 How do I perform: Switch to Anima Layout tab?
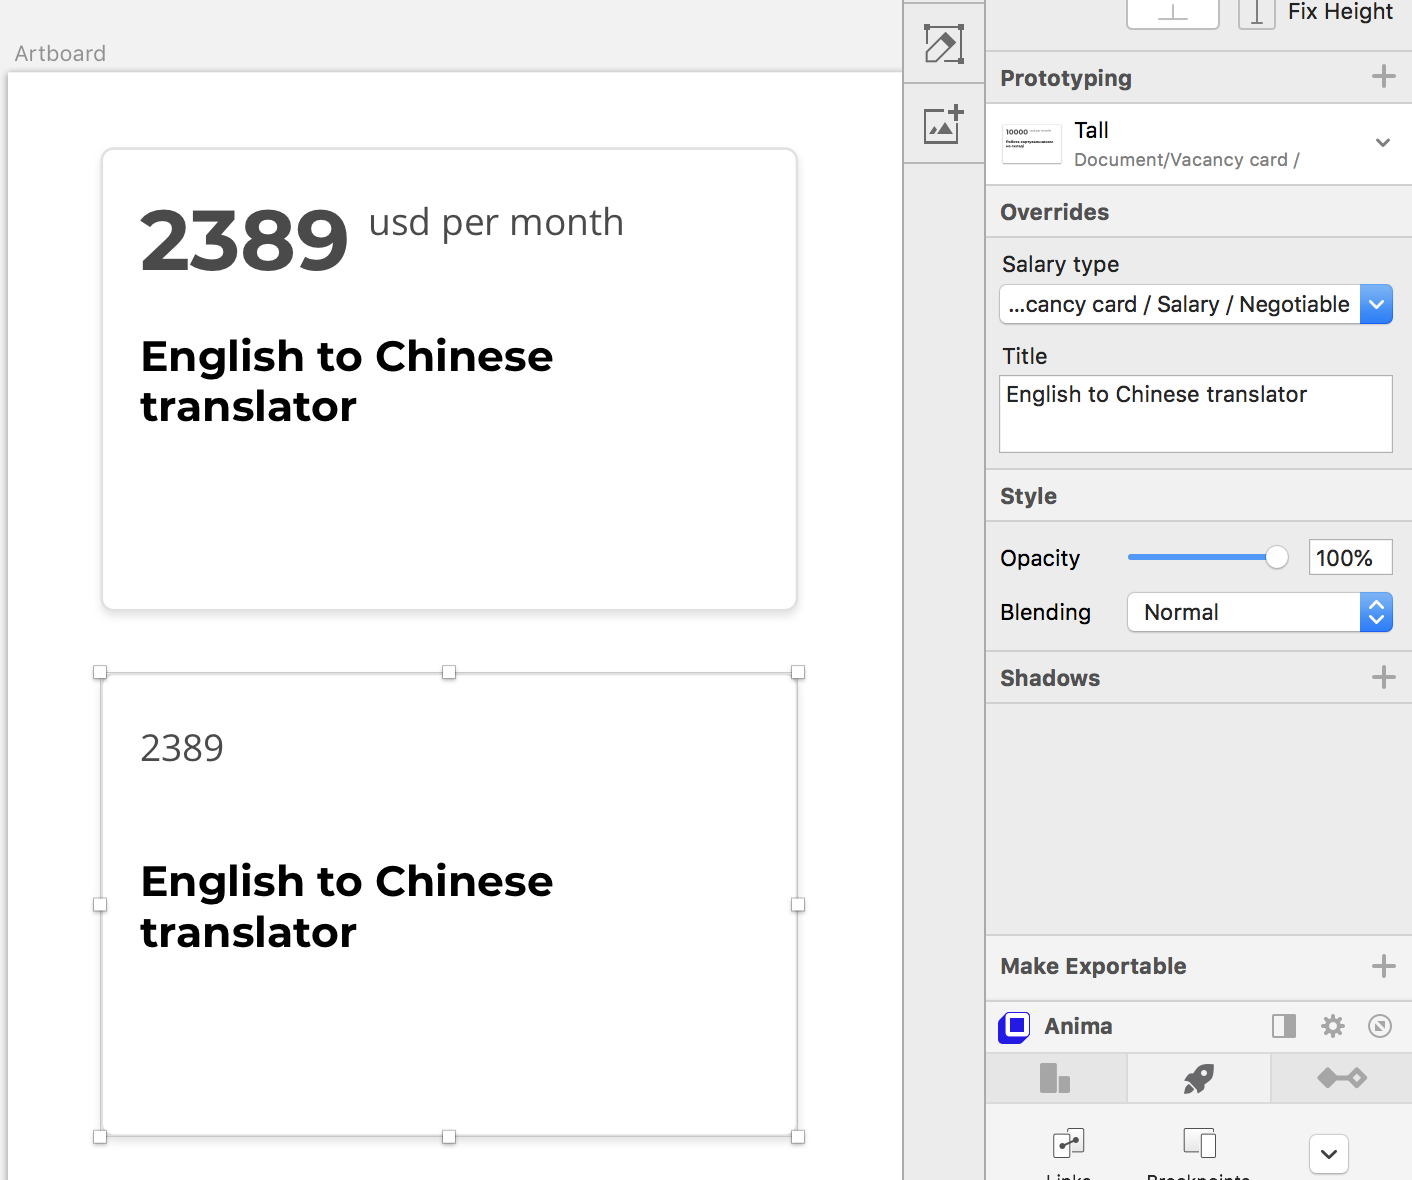tap(1055, 1078)
